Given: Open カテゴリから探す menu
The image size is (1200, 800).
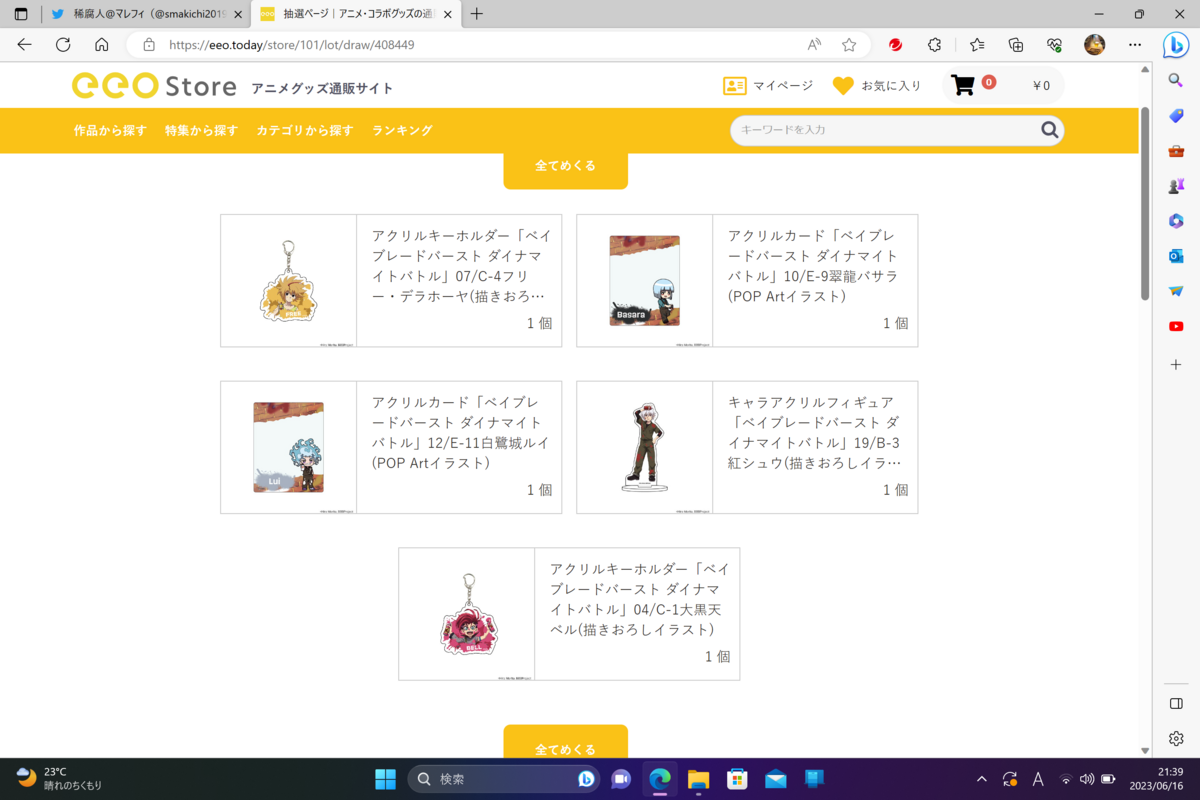Looking at the screenshot, I should pyautogui.click(x=305, y=130).
